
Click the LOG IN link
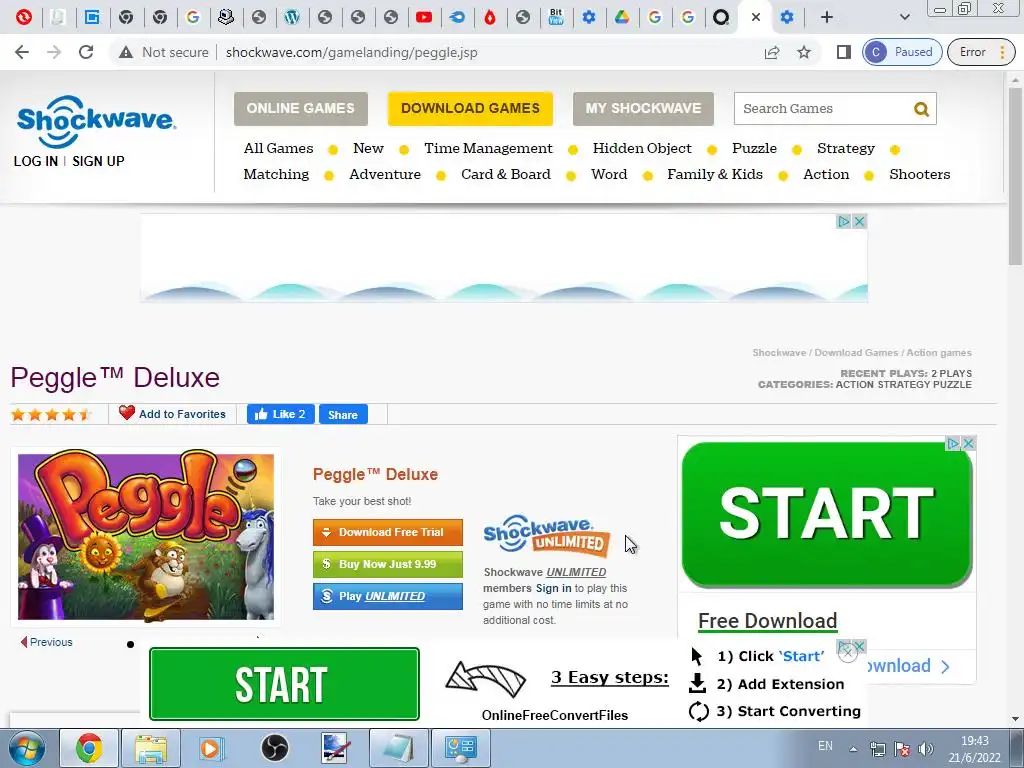tap(36, 161)
